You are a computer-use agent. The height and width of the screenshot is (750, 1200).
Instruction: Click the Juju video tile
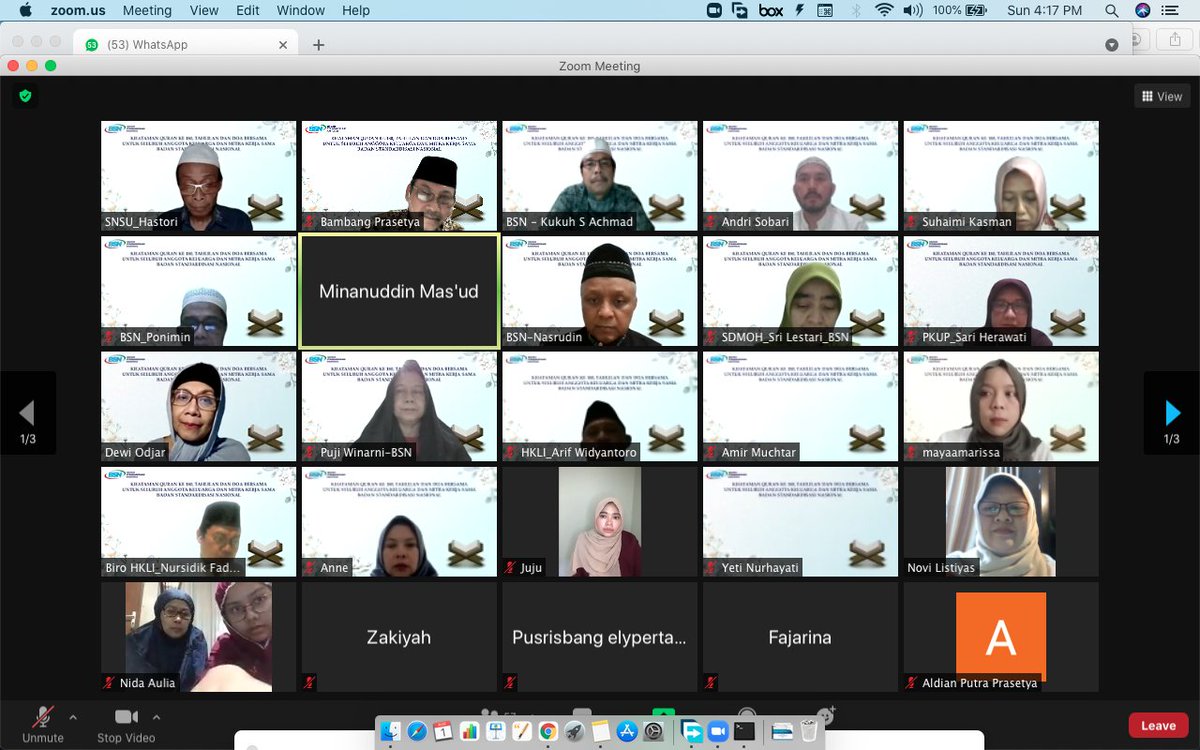tap(600, 522)
